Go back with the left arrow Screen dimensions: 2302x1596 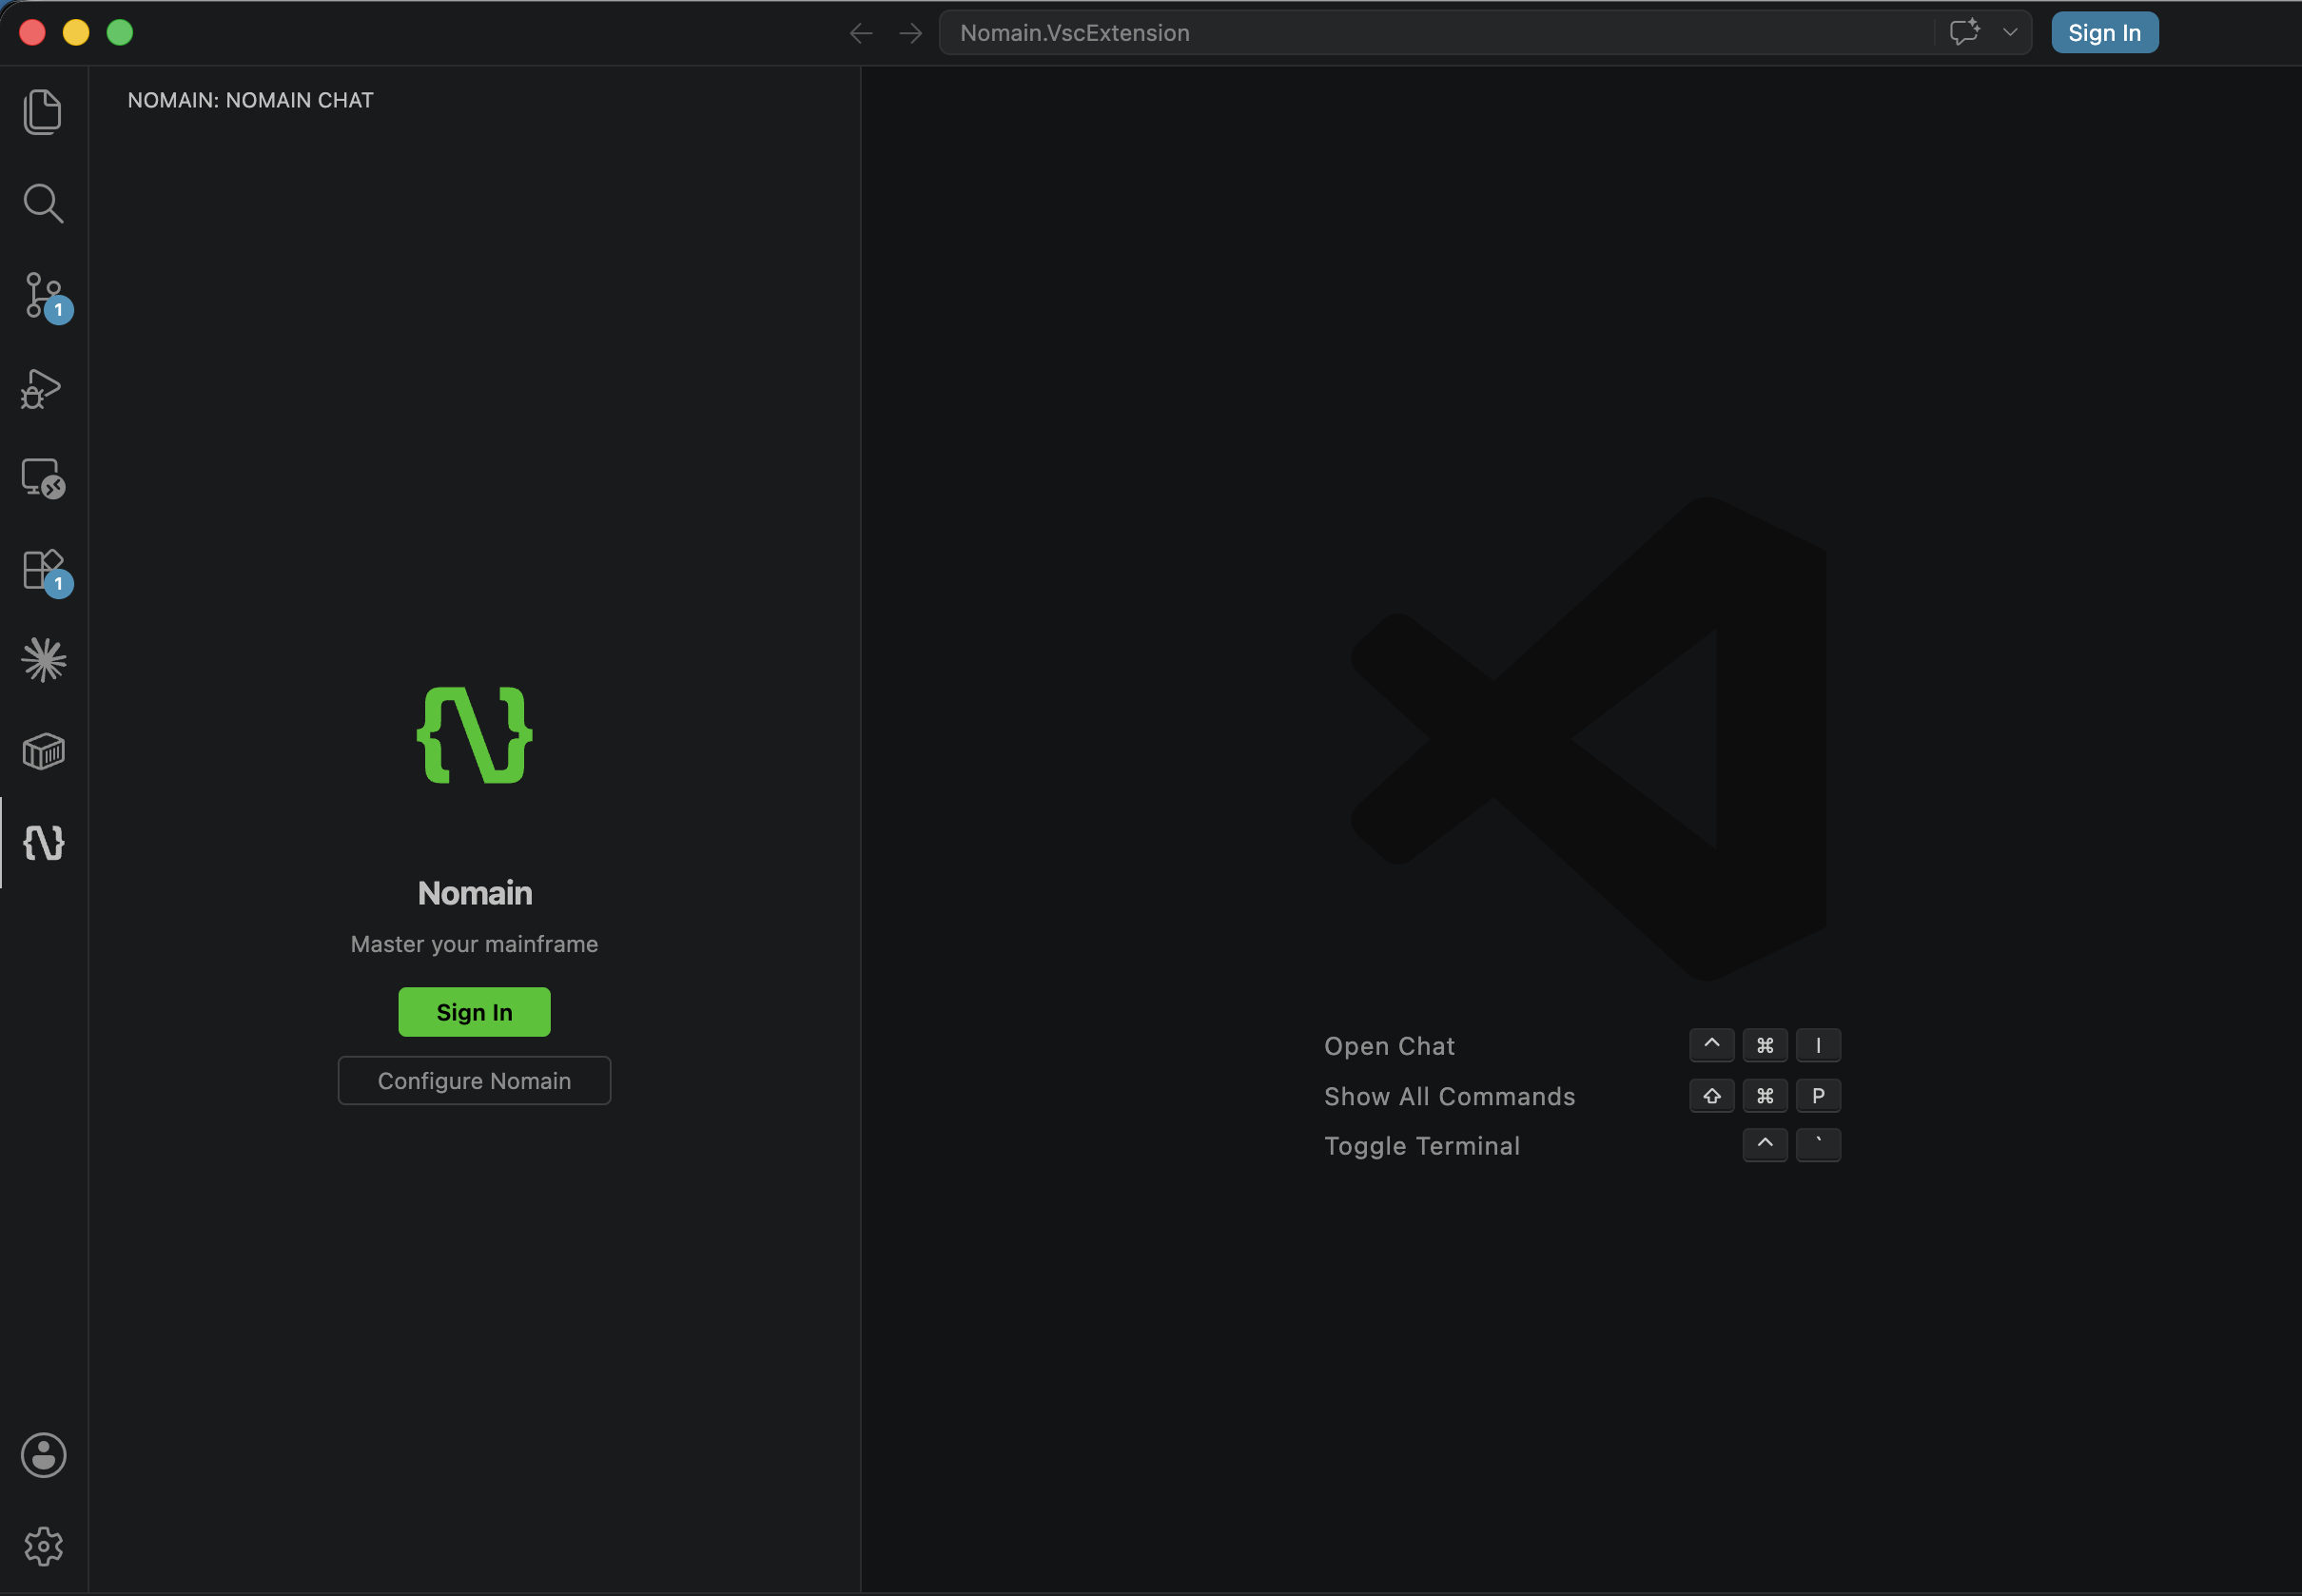point(861,33)
